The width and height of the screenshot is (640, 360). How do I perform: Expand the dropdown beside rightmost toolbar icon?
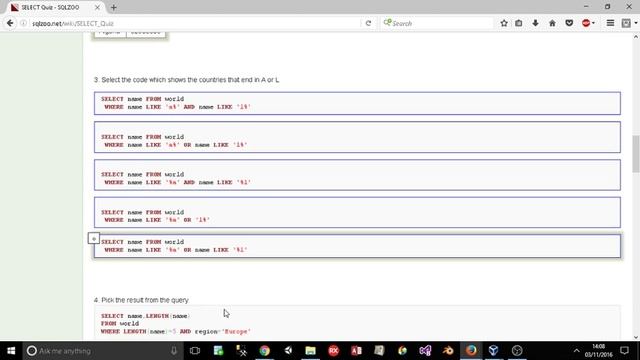(636, 23)
